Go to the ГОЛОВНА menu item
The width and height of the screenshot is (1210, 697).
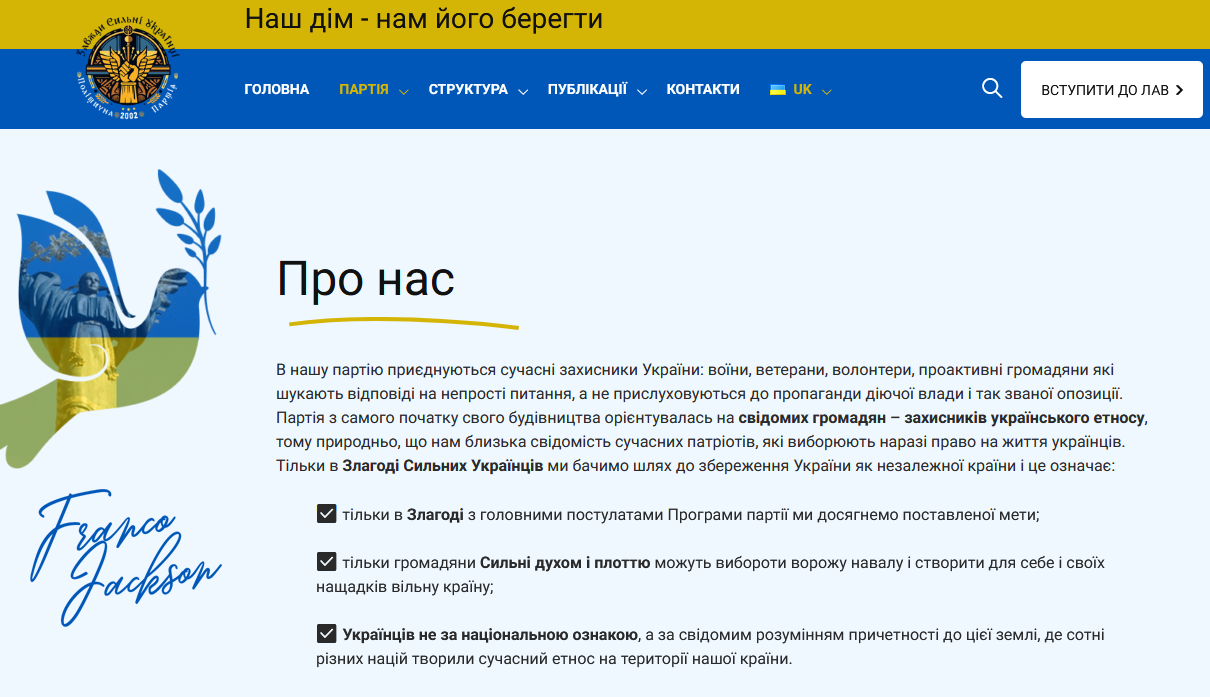[276, 89]
